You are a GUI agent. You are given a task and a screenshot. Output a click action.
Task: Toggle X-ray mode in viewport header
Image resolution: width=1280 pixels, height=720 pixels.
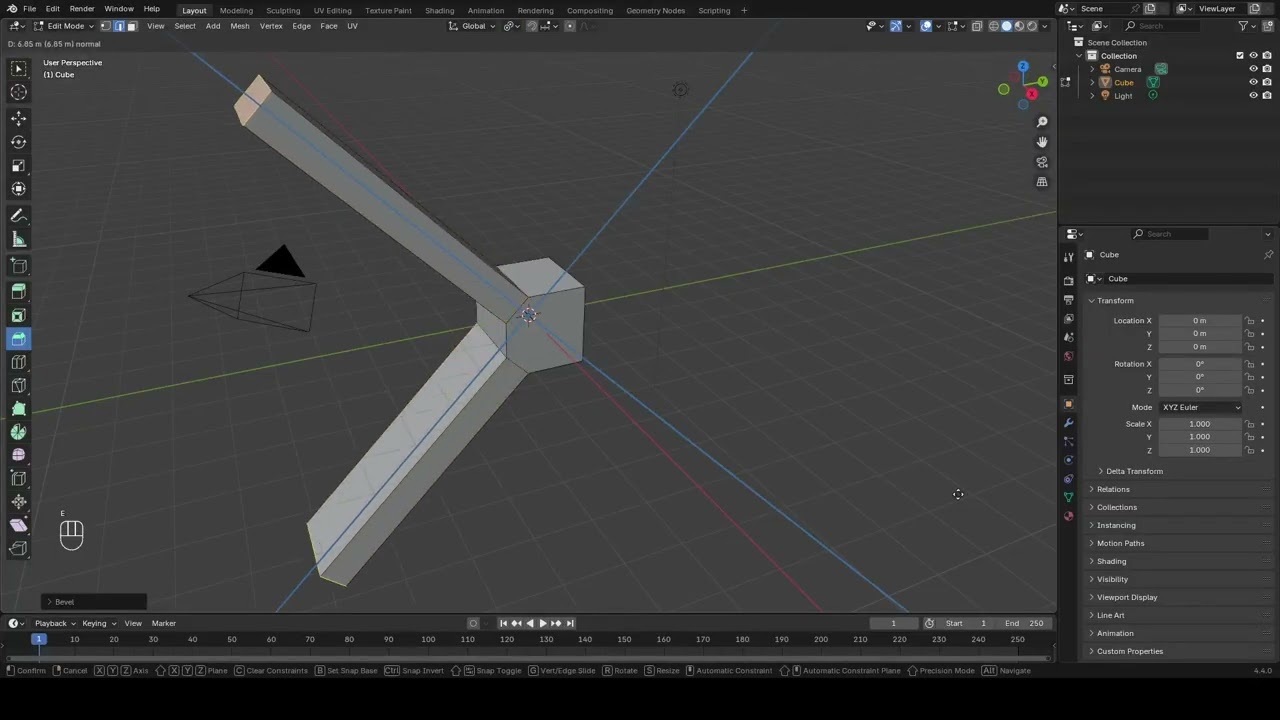click(977, 26)
